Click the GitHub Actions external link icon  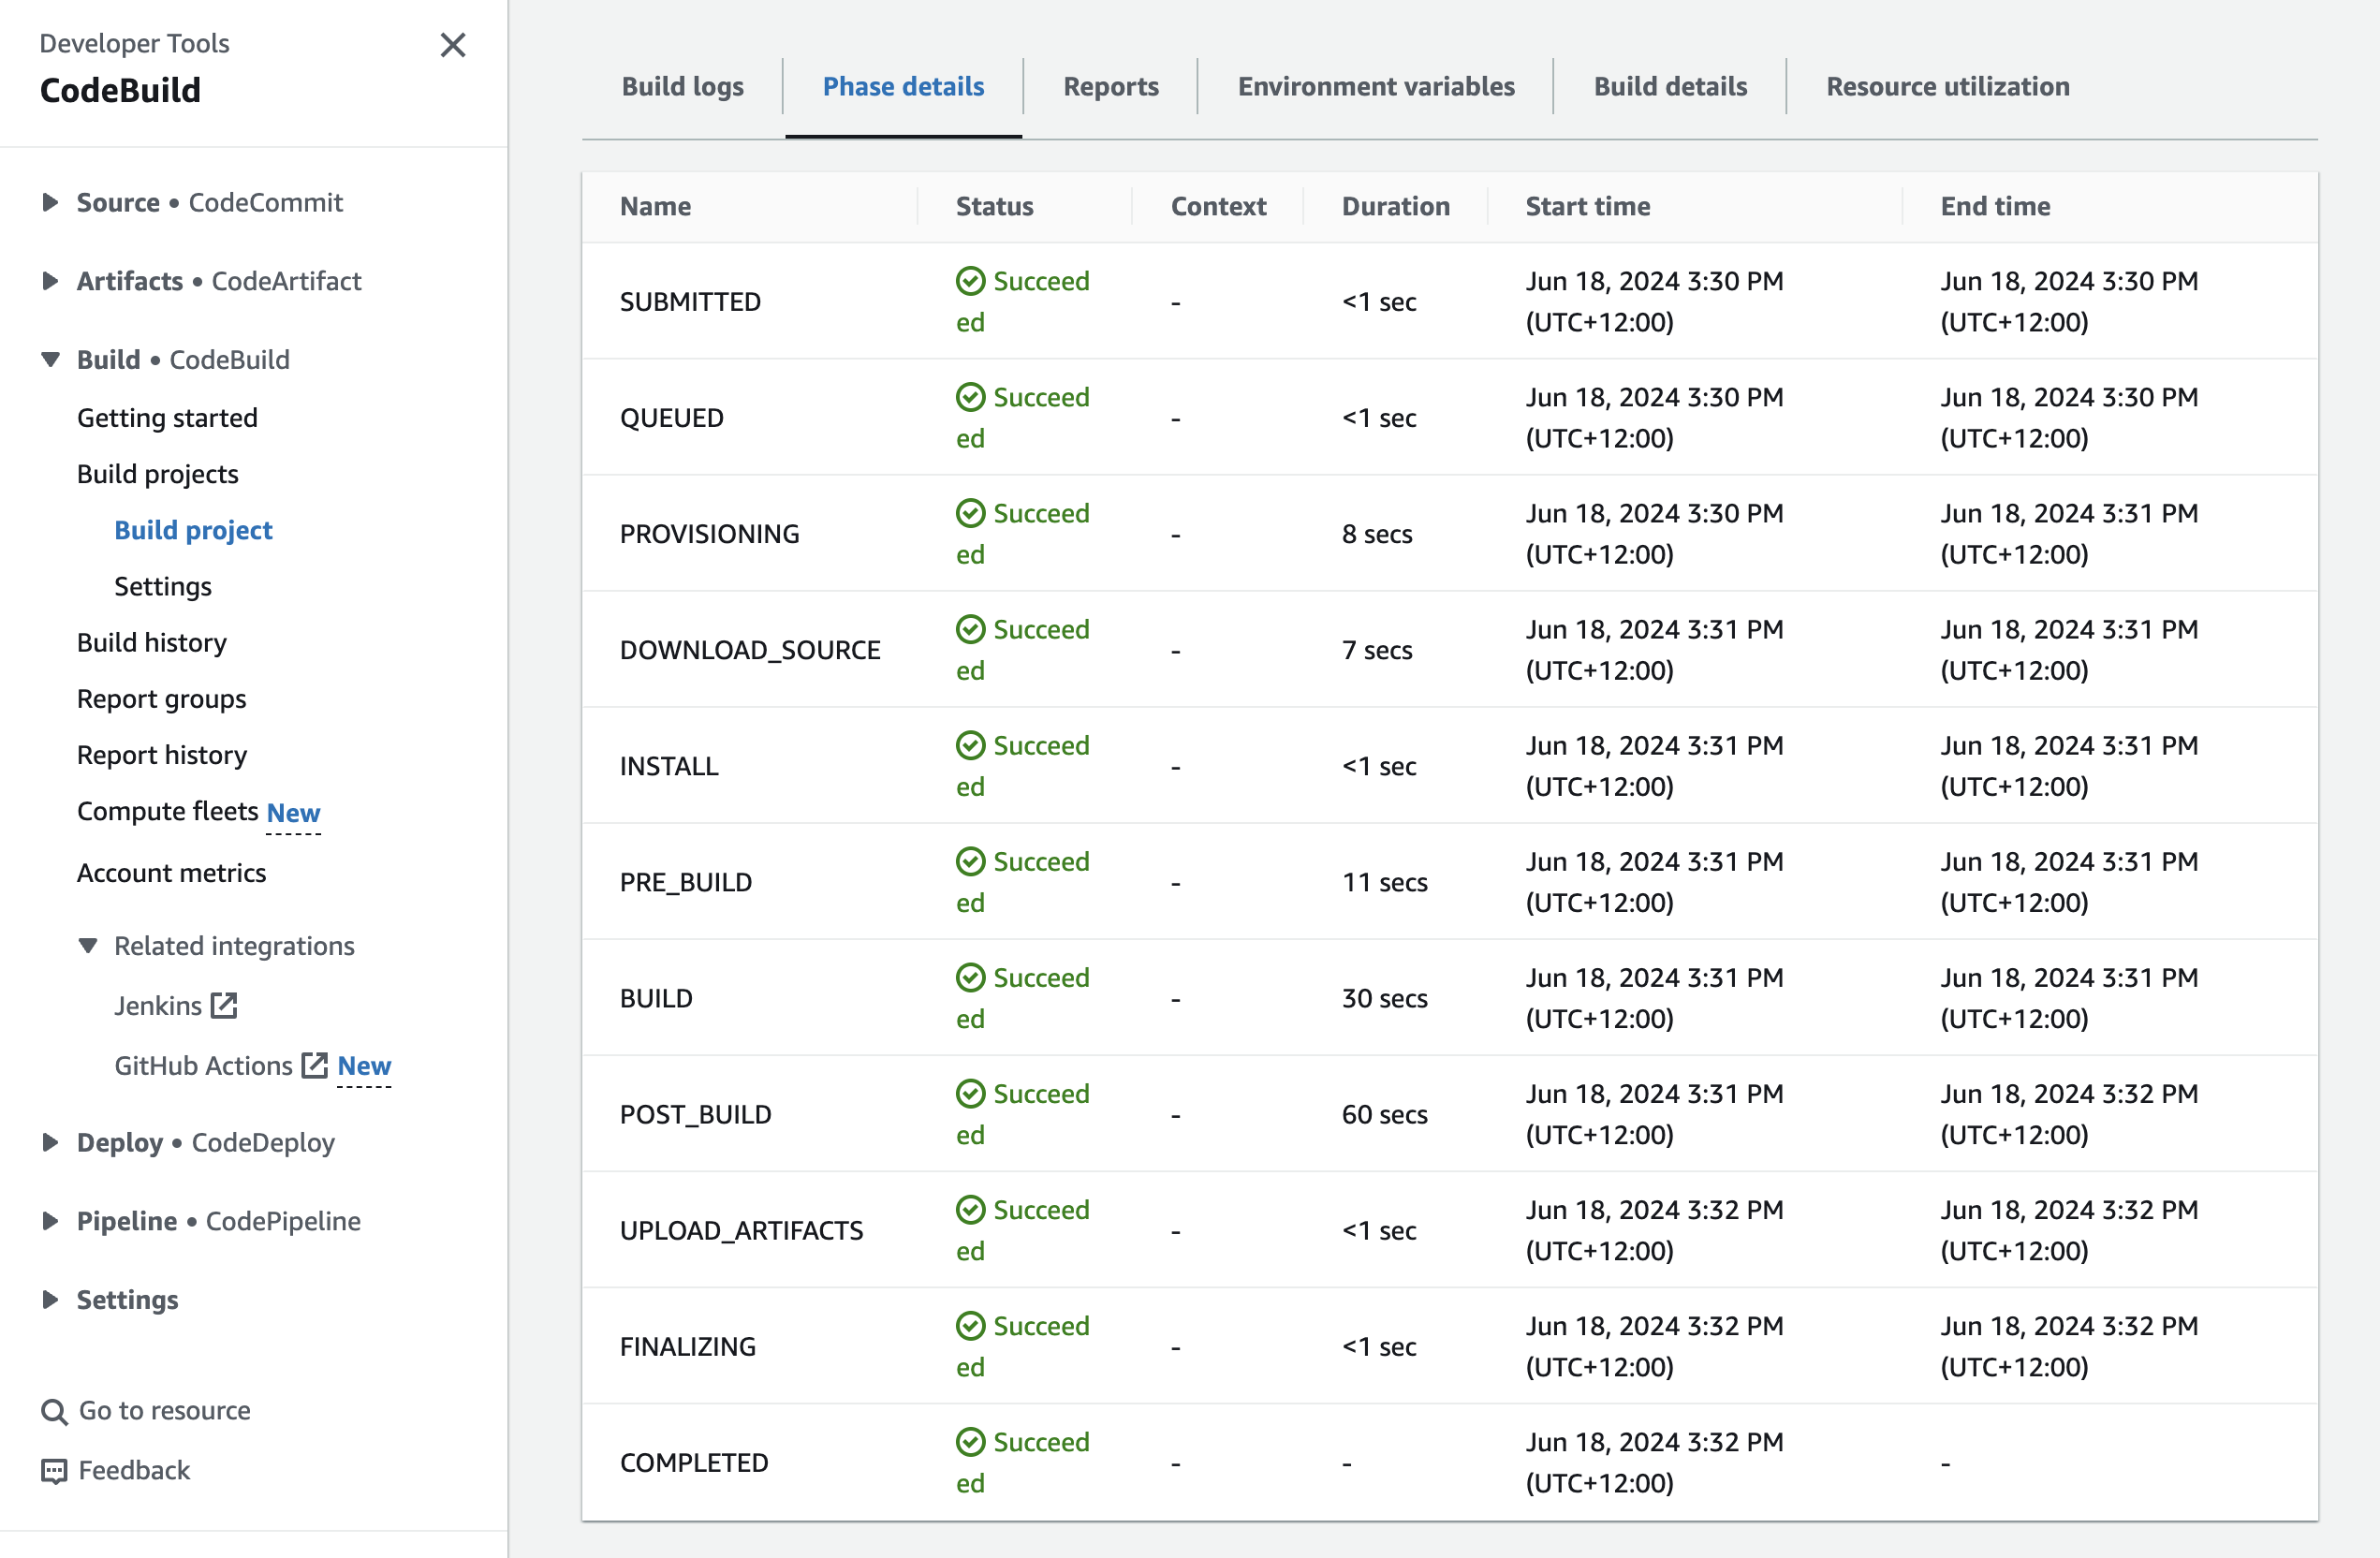(x=315, y=1065)
